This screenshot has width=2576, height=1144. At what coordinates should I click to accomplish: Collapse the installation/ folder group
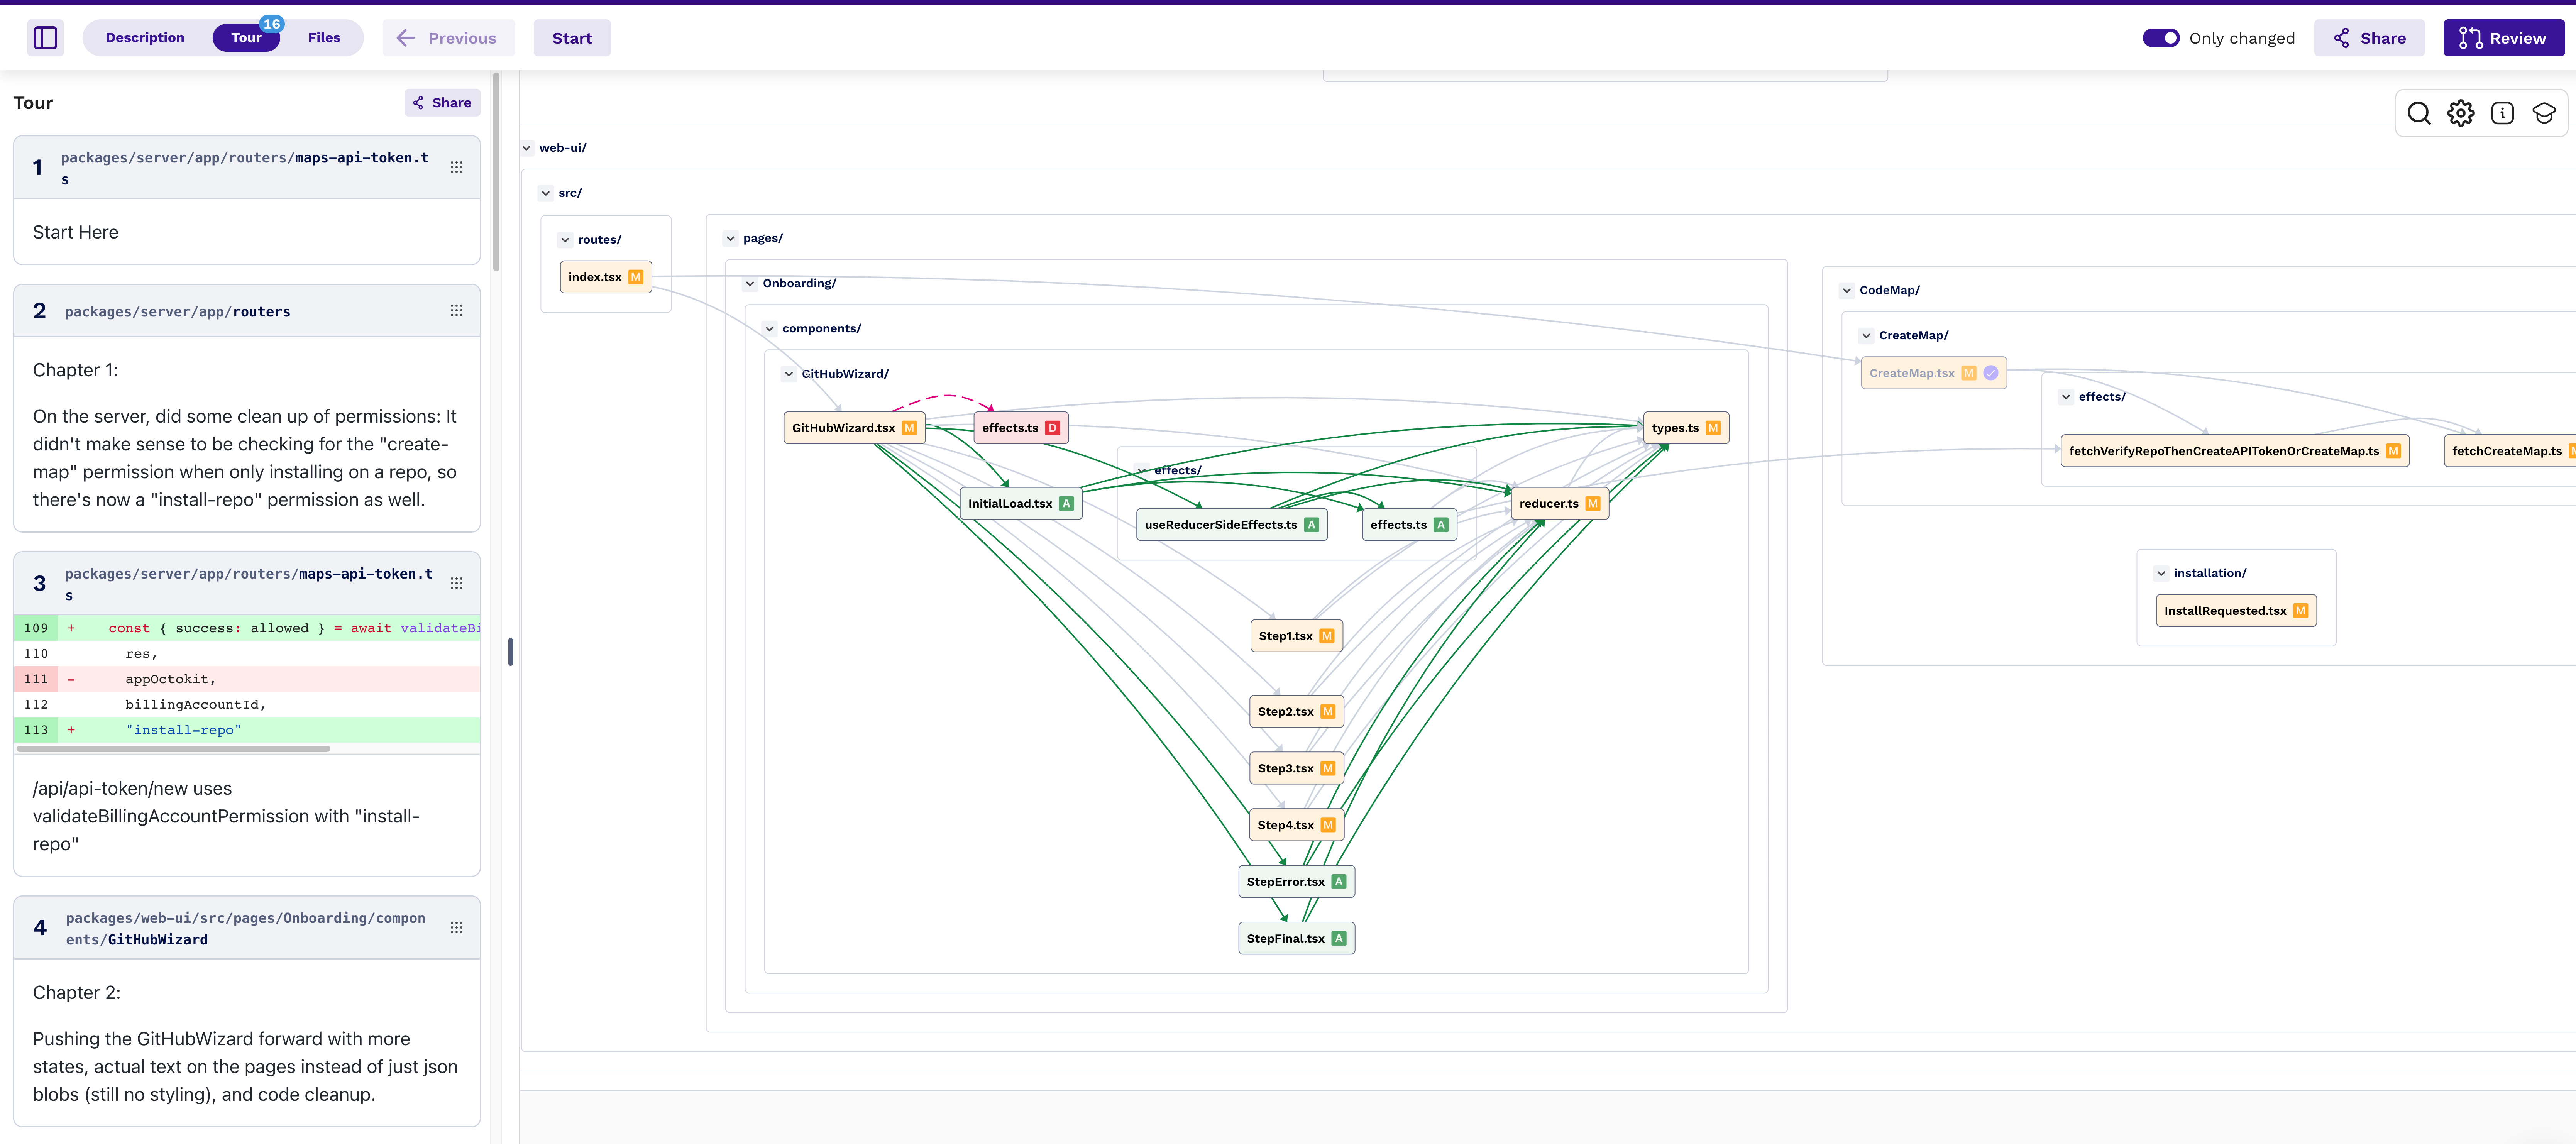pos(2161,574)
